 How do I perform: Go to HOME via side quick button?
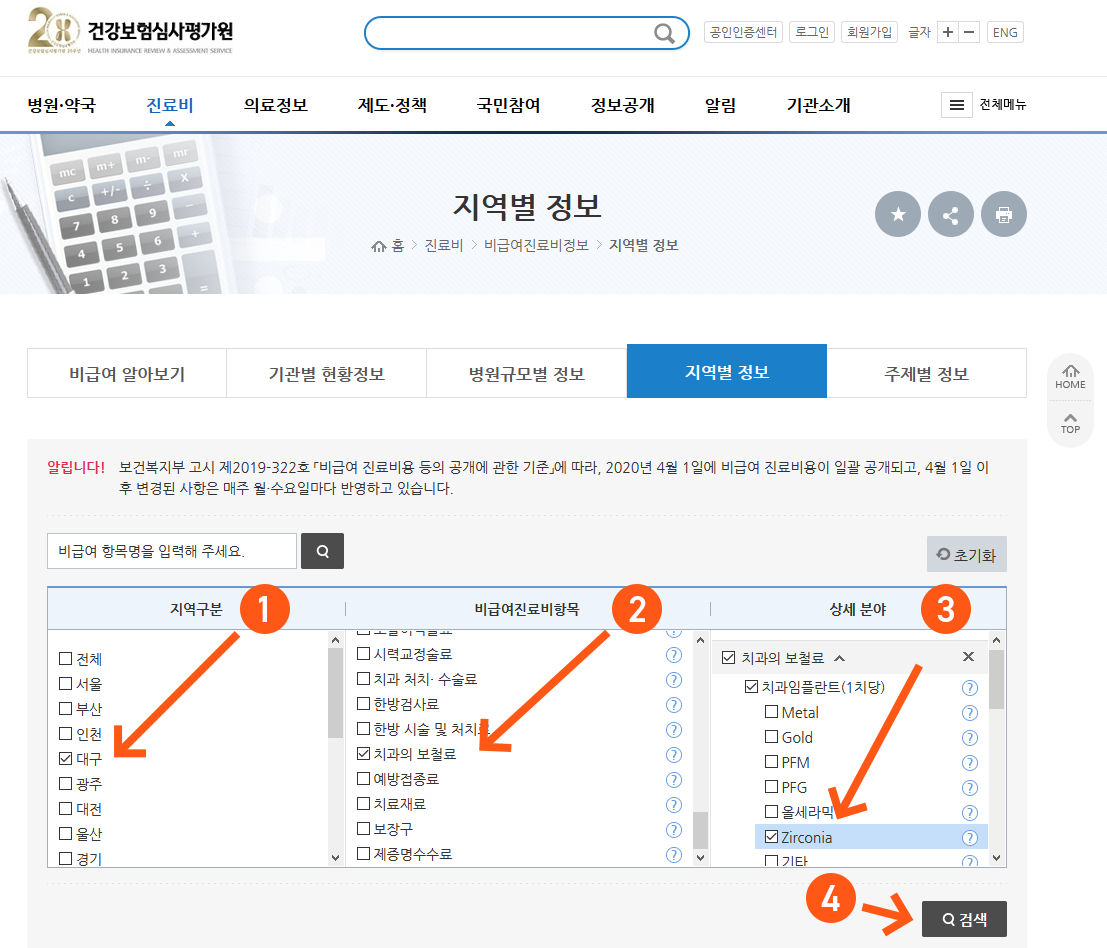(x=1070, y=378)
